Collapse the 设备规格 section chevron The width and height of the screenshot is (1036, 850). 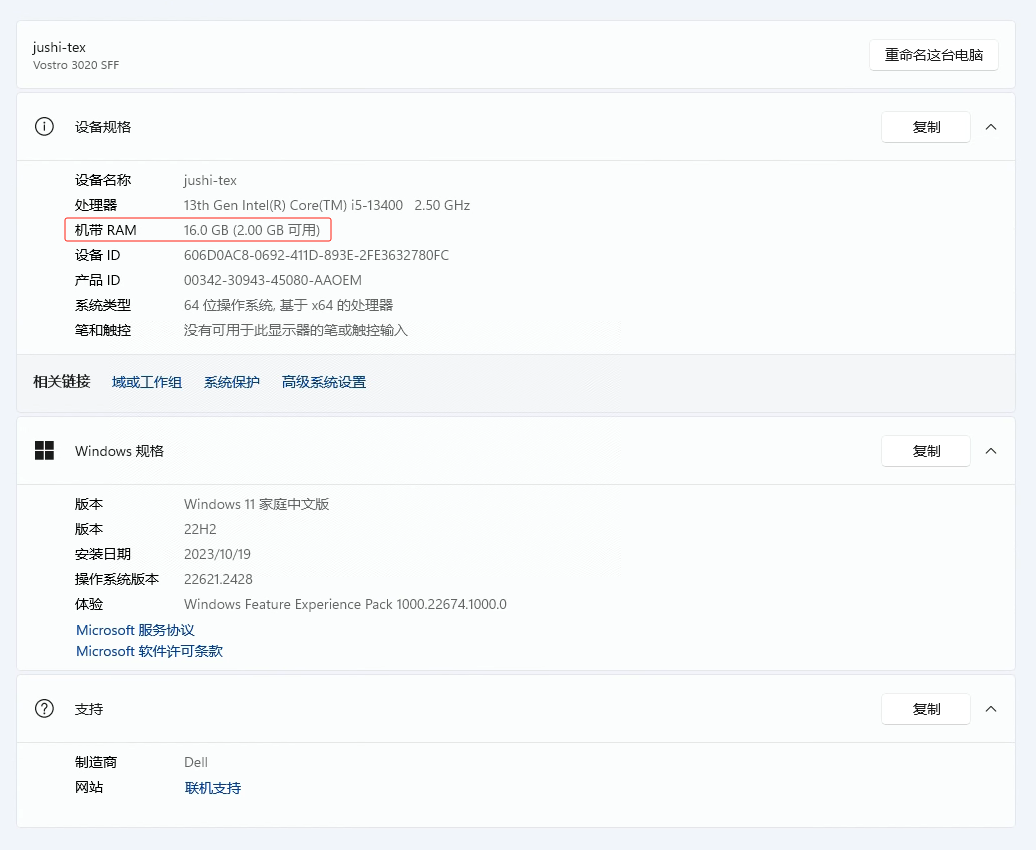(x=990, y=127)
